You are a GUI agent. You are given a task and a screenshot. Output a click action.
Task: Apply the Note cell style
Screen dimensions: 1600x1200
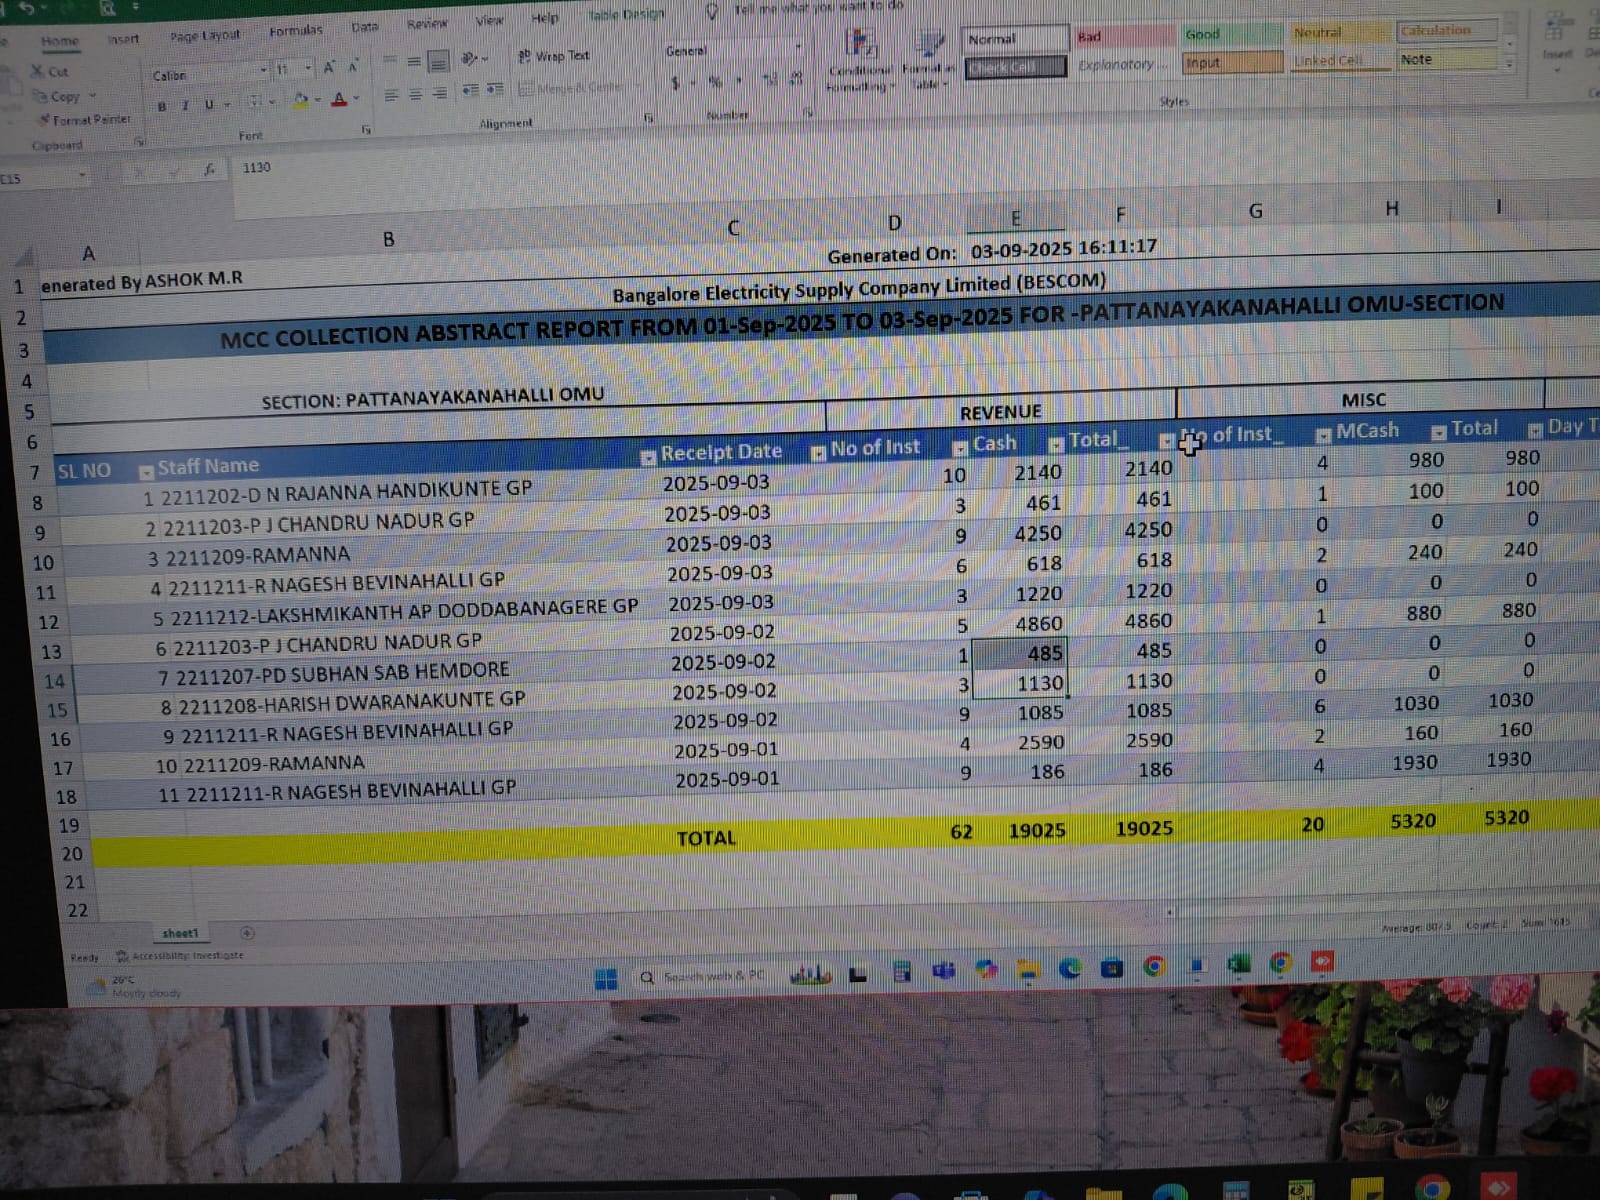(x=1446, y=60)
